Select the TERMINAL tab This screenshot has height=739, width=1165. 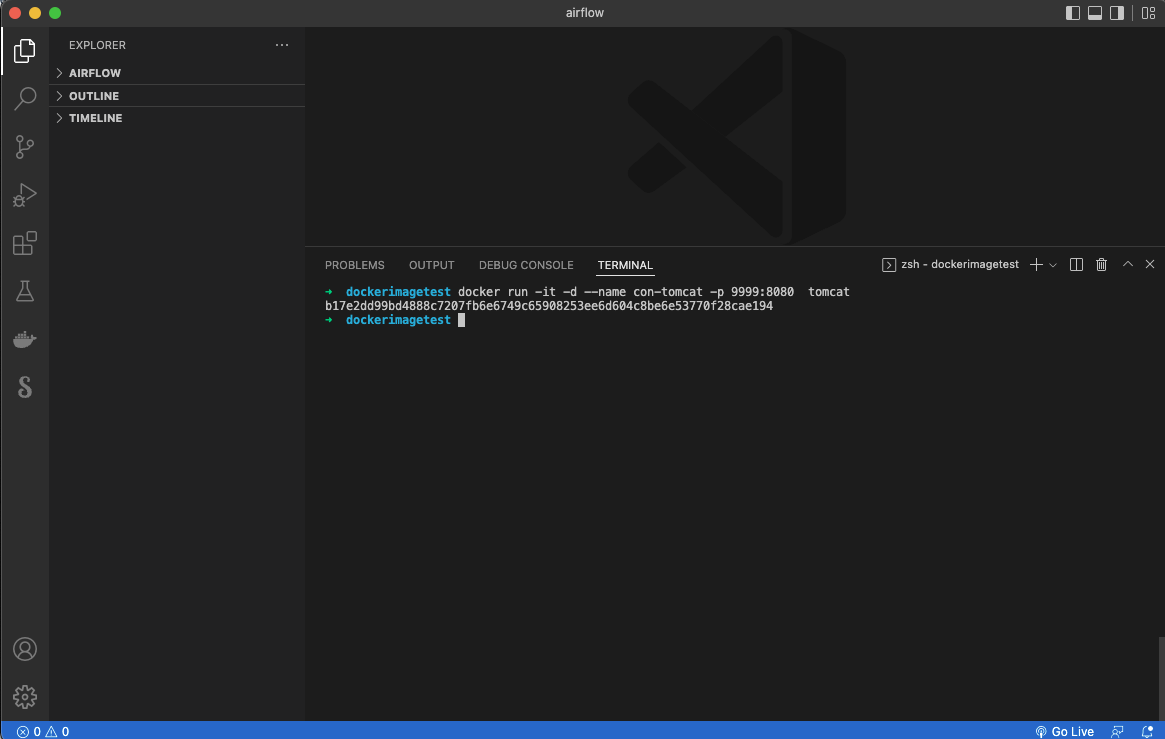pyautogui.click(x=625, y=265)
